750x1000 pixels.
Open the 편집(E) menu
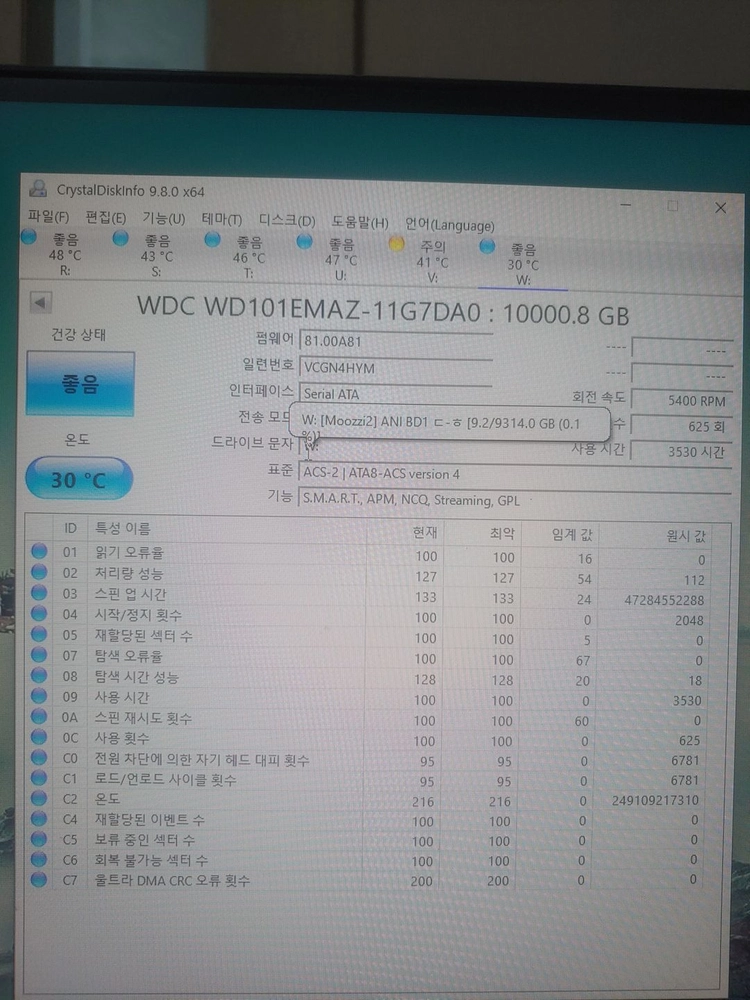point(105,218)
